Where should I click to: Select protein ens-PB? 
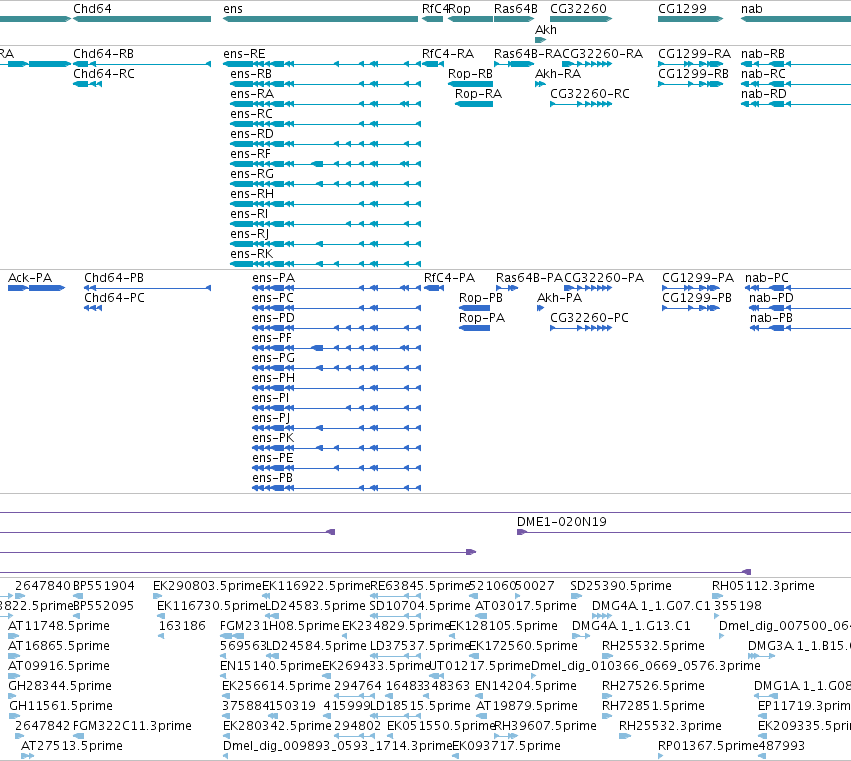pos(272,479)
